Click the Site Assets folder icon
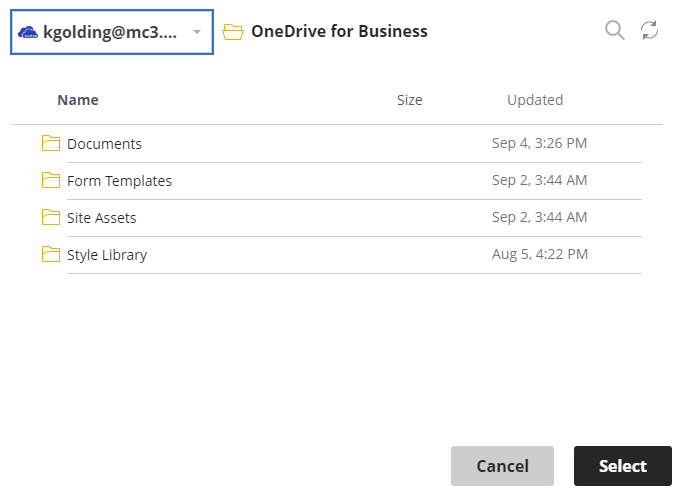Image resolution: width=684 pixels, height=503 pixels. coord(51,217)
